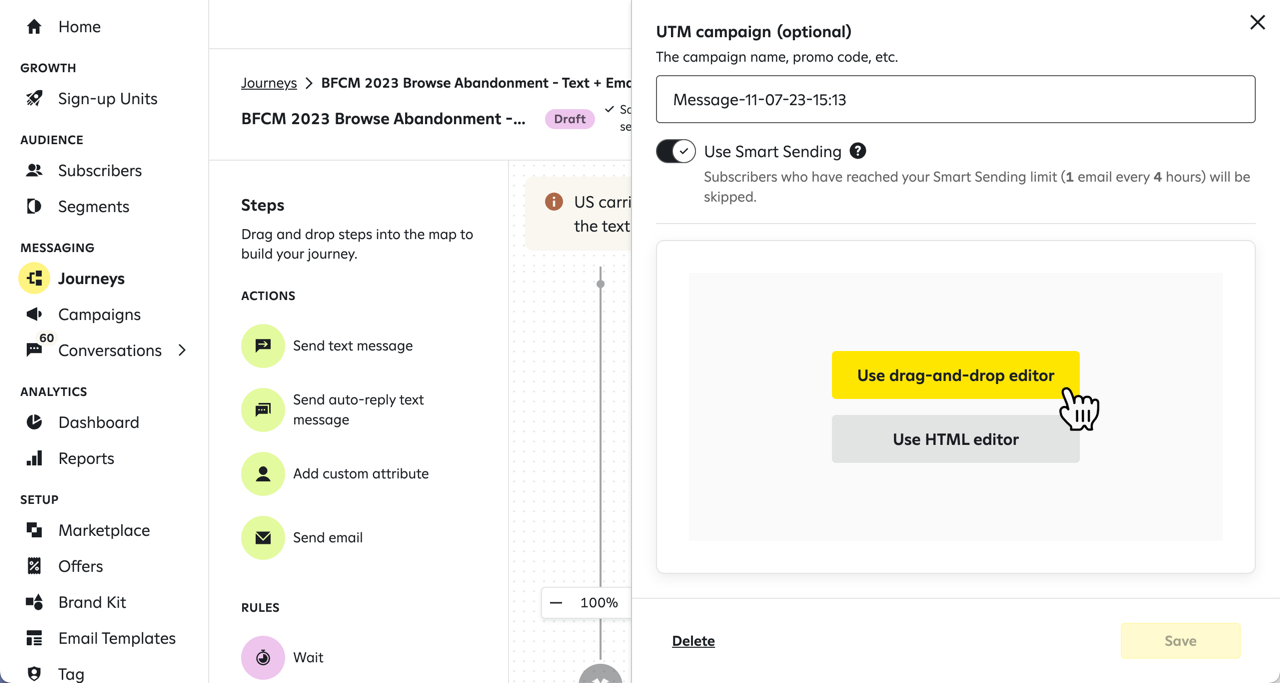Click the Marketplace icon in Setup

[33, 530]
